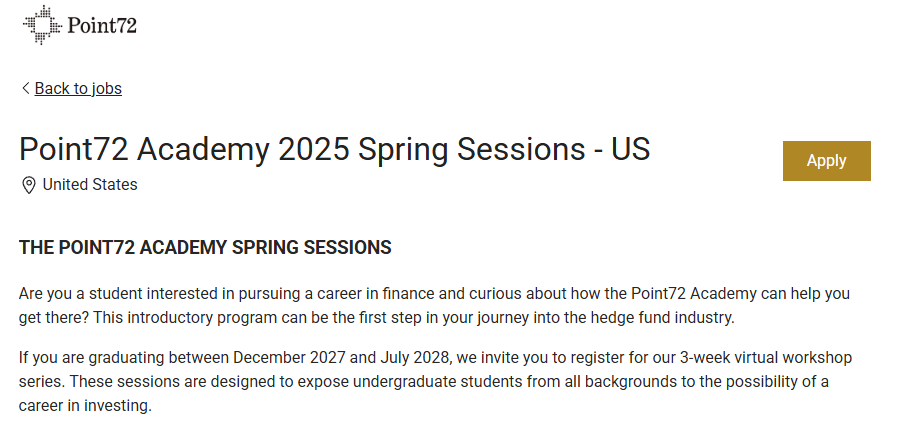The image size is (898, 424).
Task: Click the Point72 wordmark text
Action: (102, 25)
